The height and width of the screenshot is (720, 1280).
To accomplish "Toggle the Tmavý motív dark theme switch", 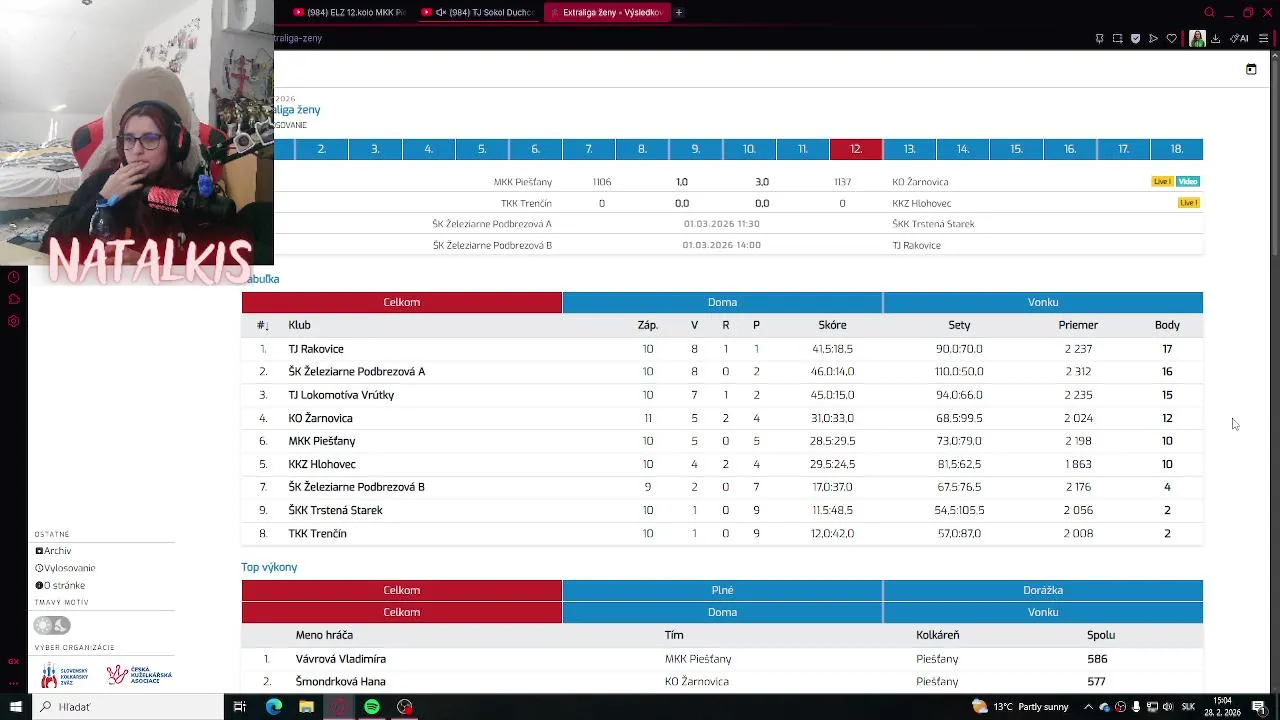I will click(52, 625).
